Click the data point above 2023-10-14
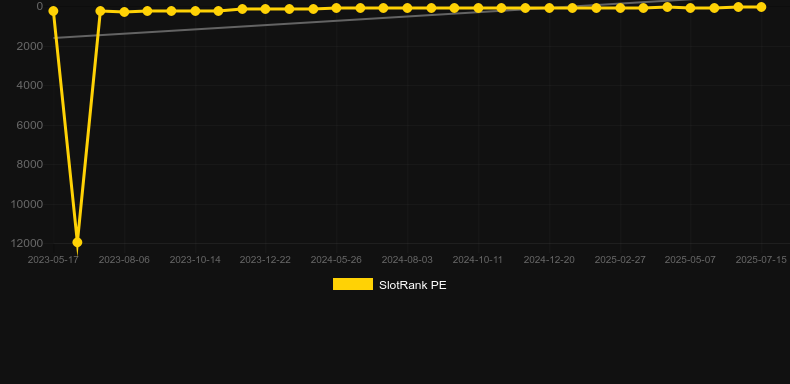The width and height of the screenshot is (790, 384). pyautogui.click(x=195, y=11)
